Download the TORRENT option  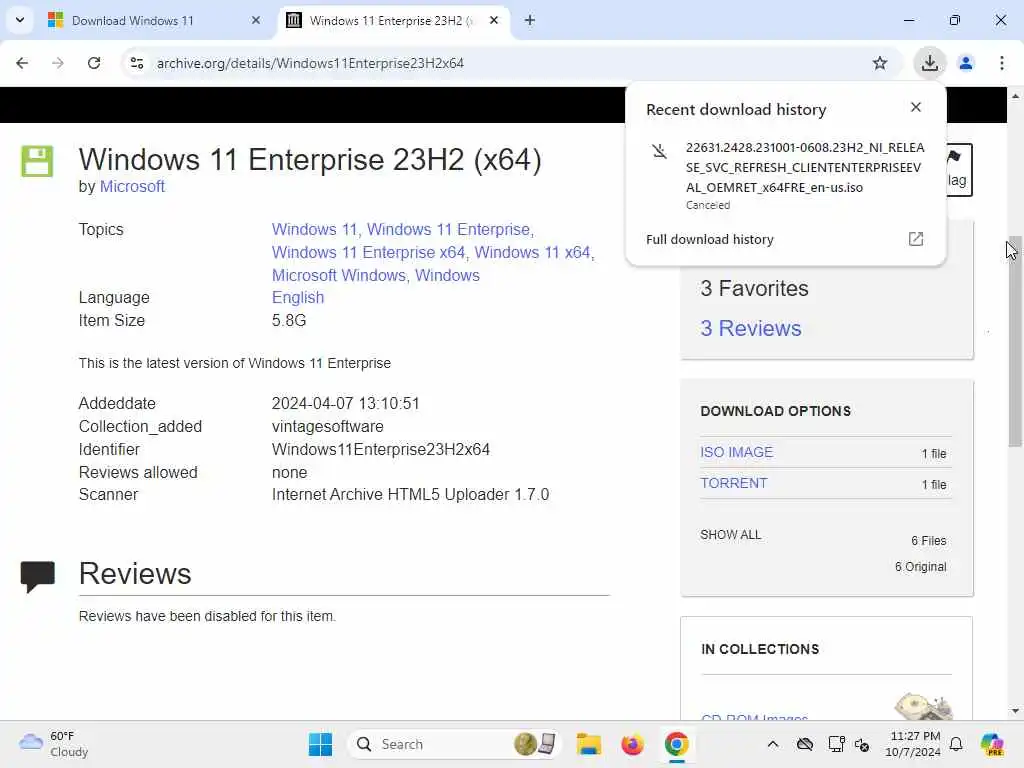733,483
